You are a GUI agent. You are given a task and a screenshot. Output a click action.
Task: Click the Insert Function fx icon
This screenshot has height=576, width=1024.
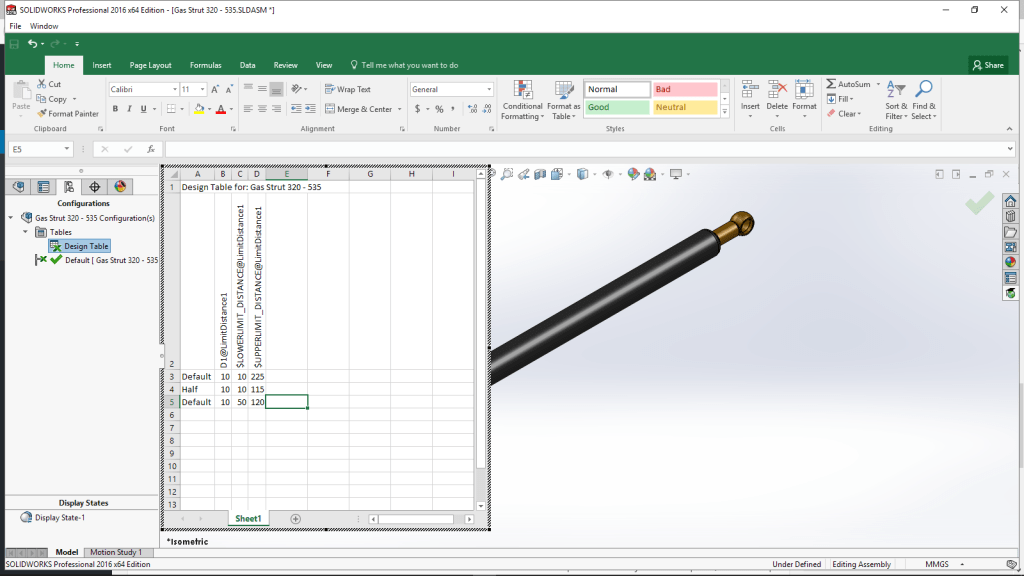tap(150, 149)
